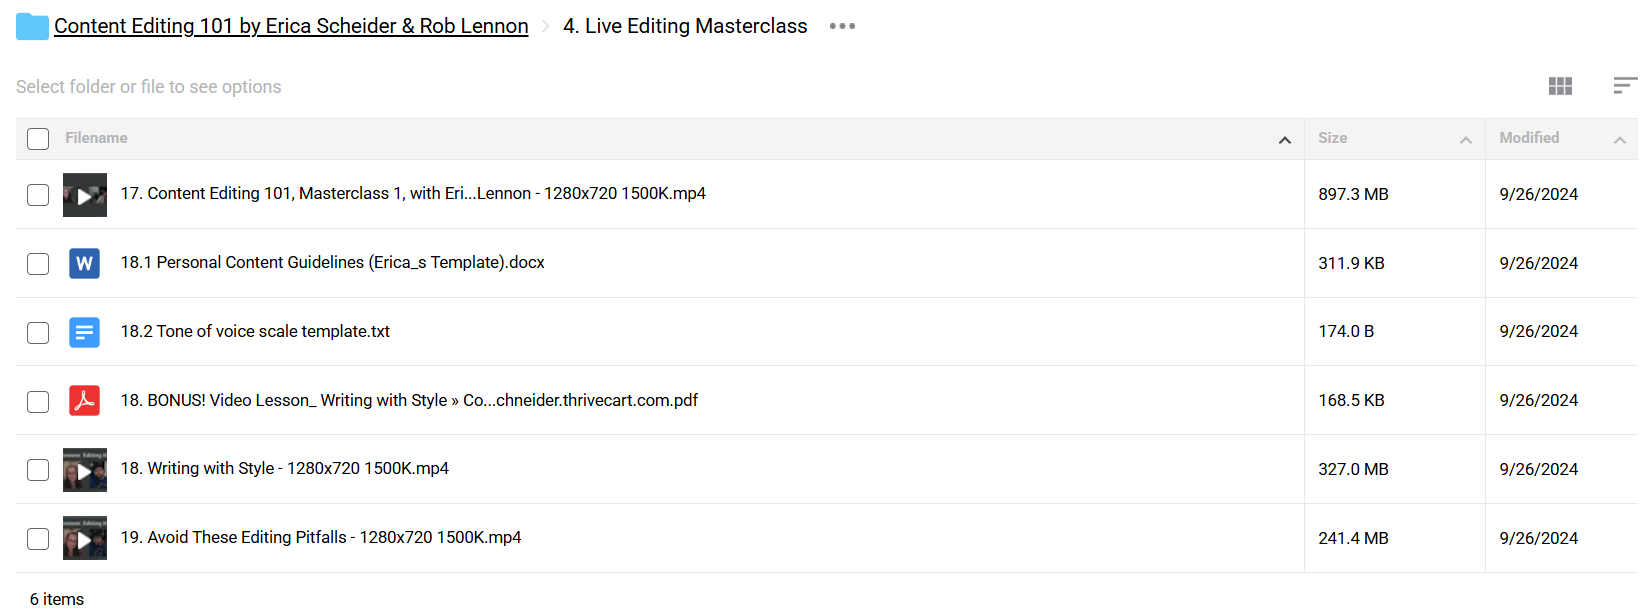The width and height of the screenshot is (1642, 613).
Task: Open the three-dot more options menu
Action: (x=842, y=26)
